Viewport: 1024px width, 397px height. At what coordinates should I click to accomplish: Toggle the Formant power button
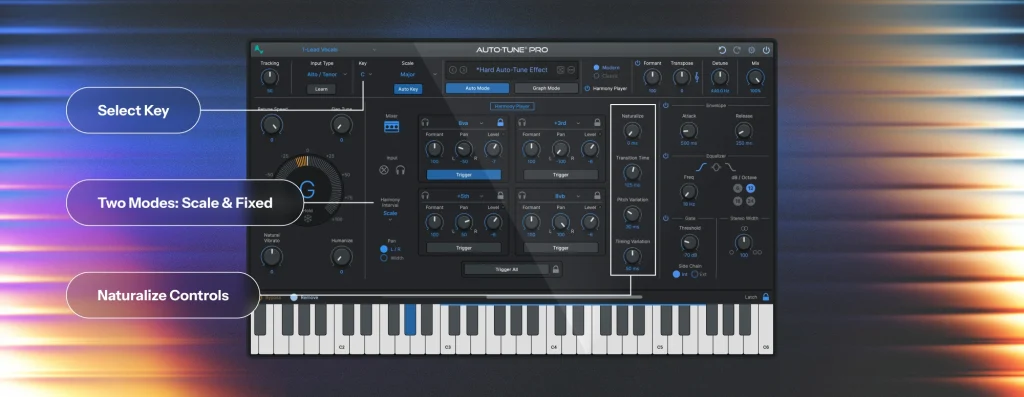pos(638,63)
